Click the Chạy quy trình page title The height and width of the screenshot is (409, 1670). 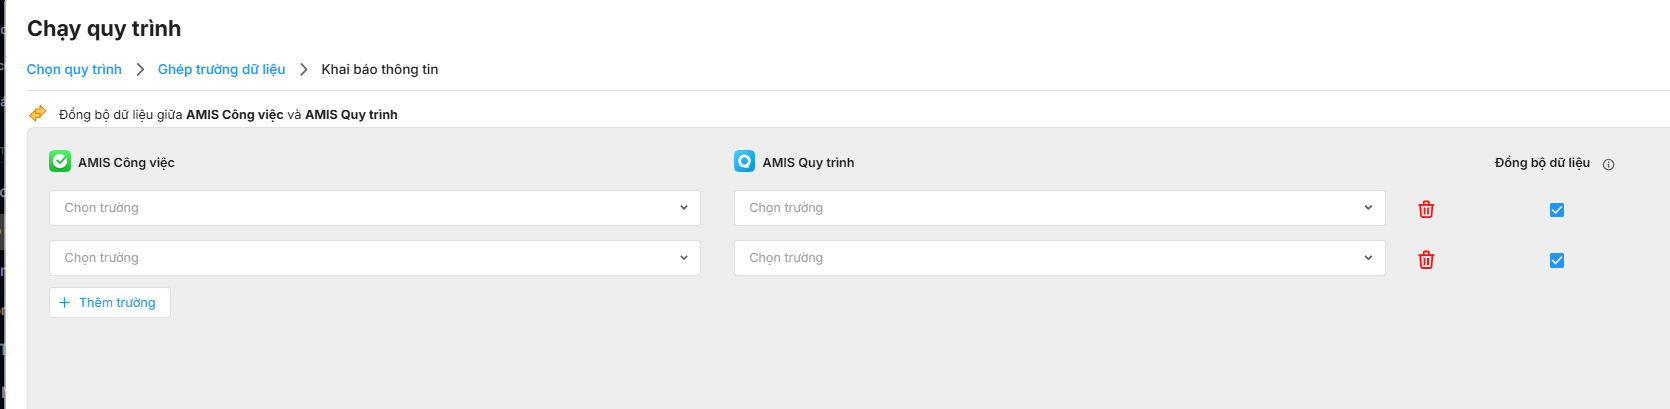pyautogui.click(x=104, y=29)
